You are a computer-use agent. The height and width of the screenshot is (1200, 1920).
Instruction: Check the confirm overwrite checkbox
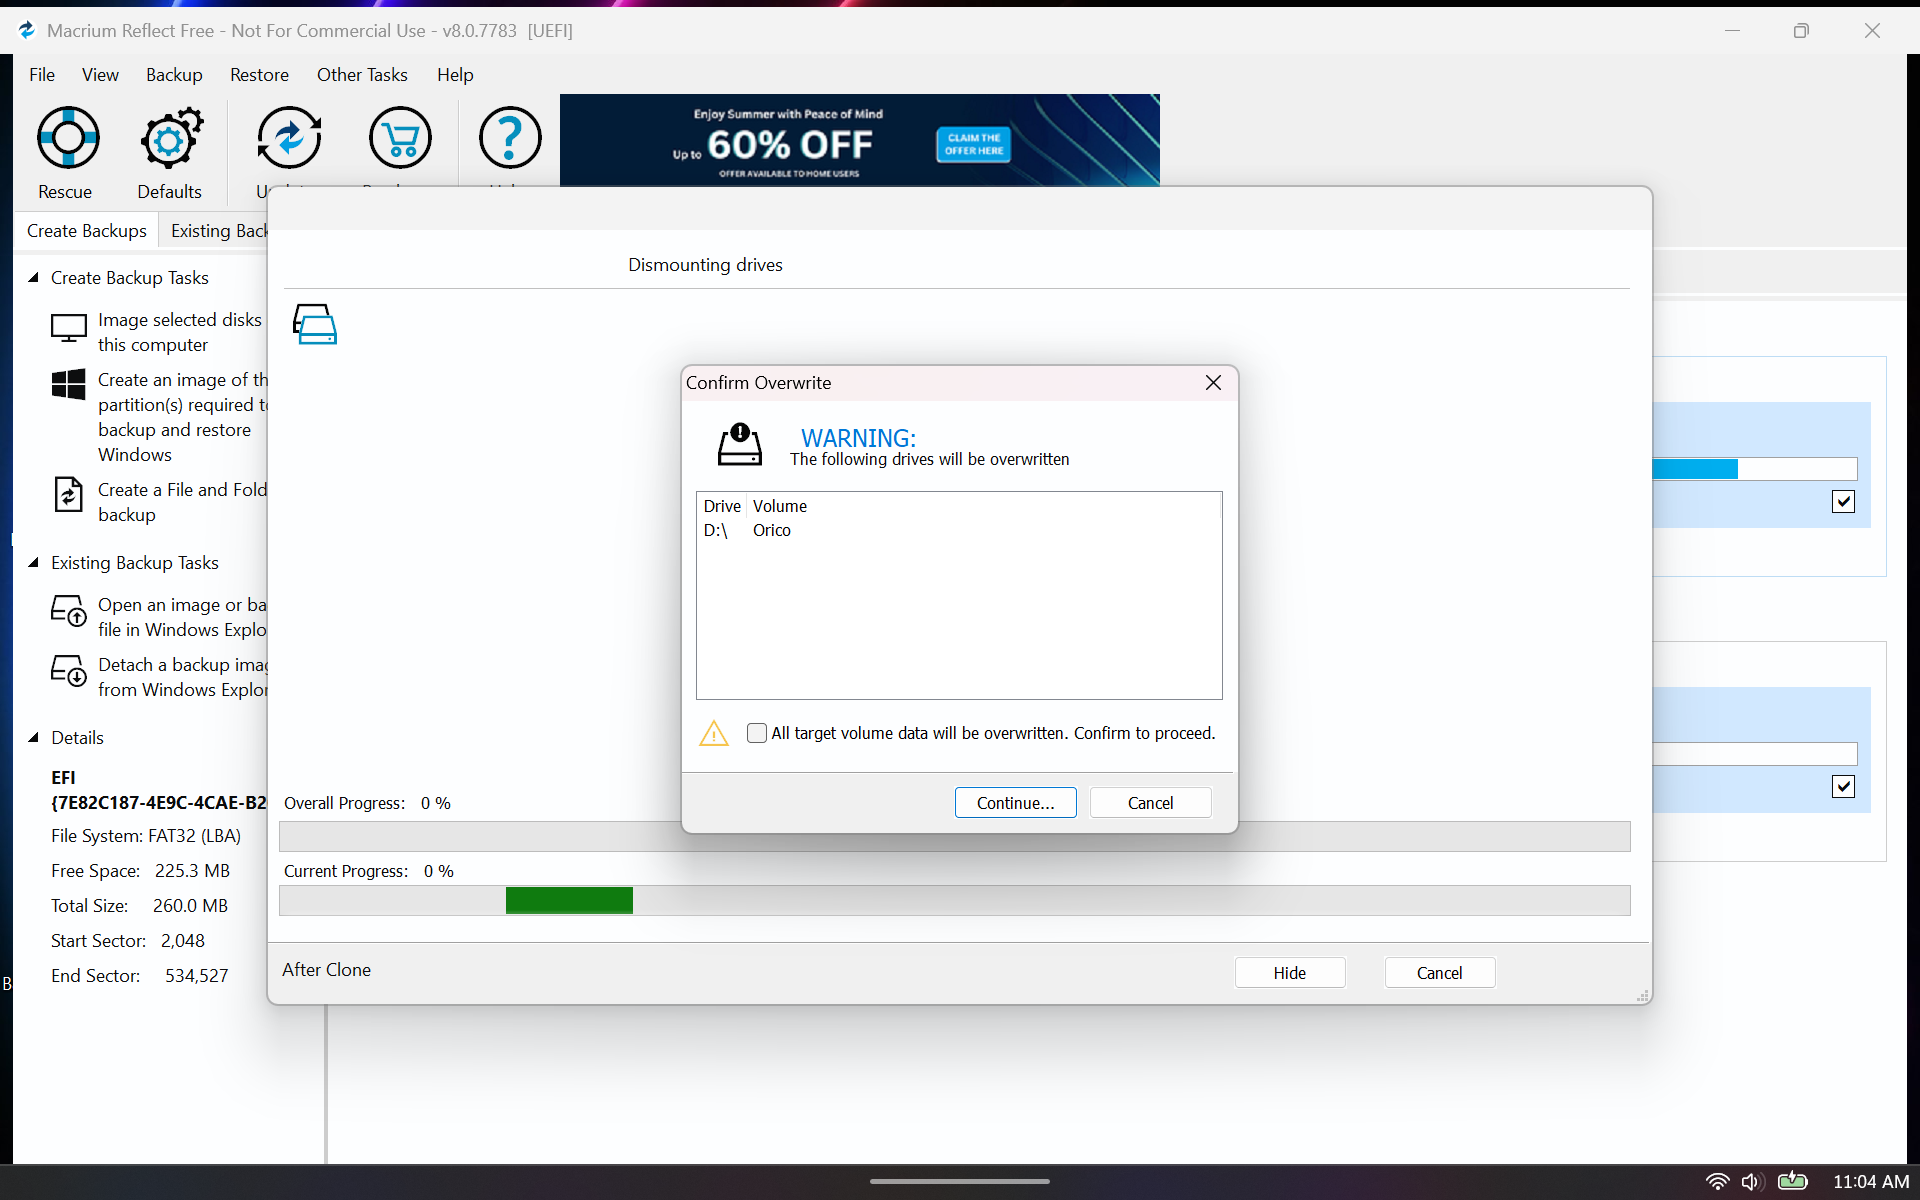tap(757, 733)
